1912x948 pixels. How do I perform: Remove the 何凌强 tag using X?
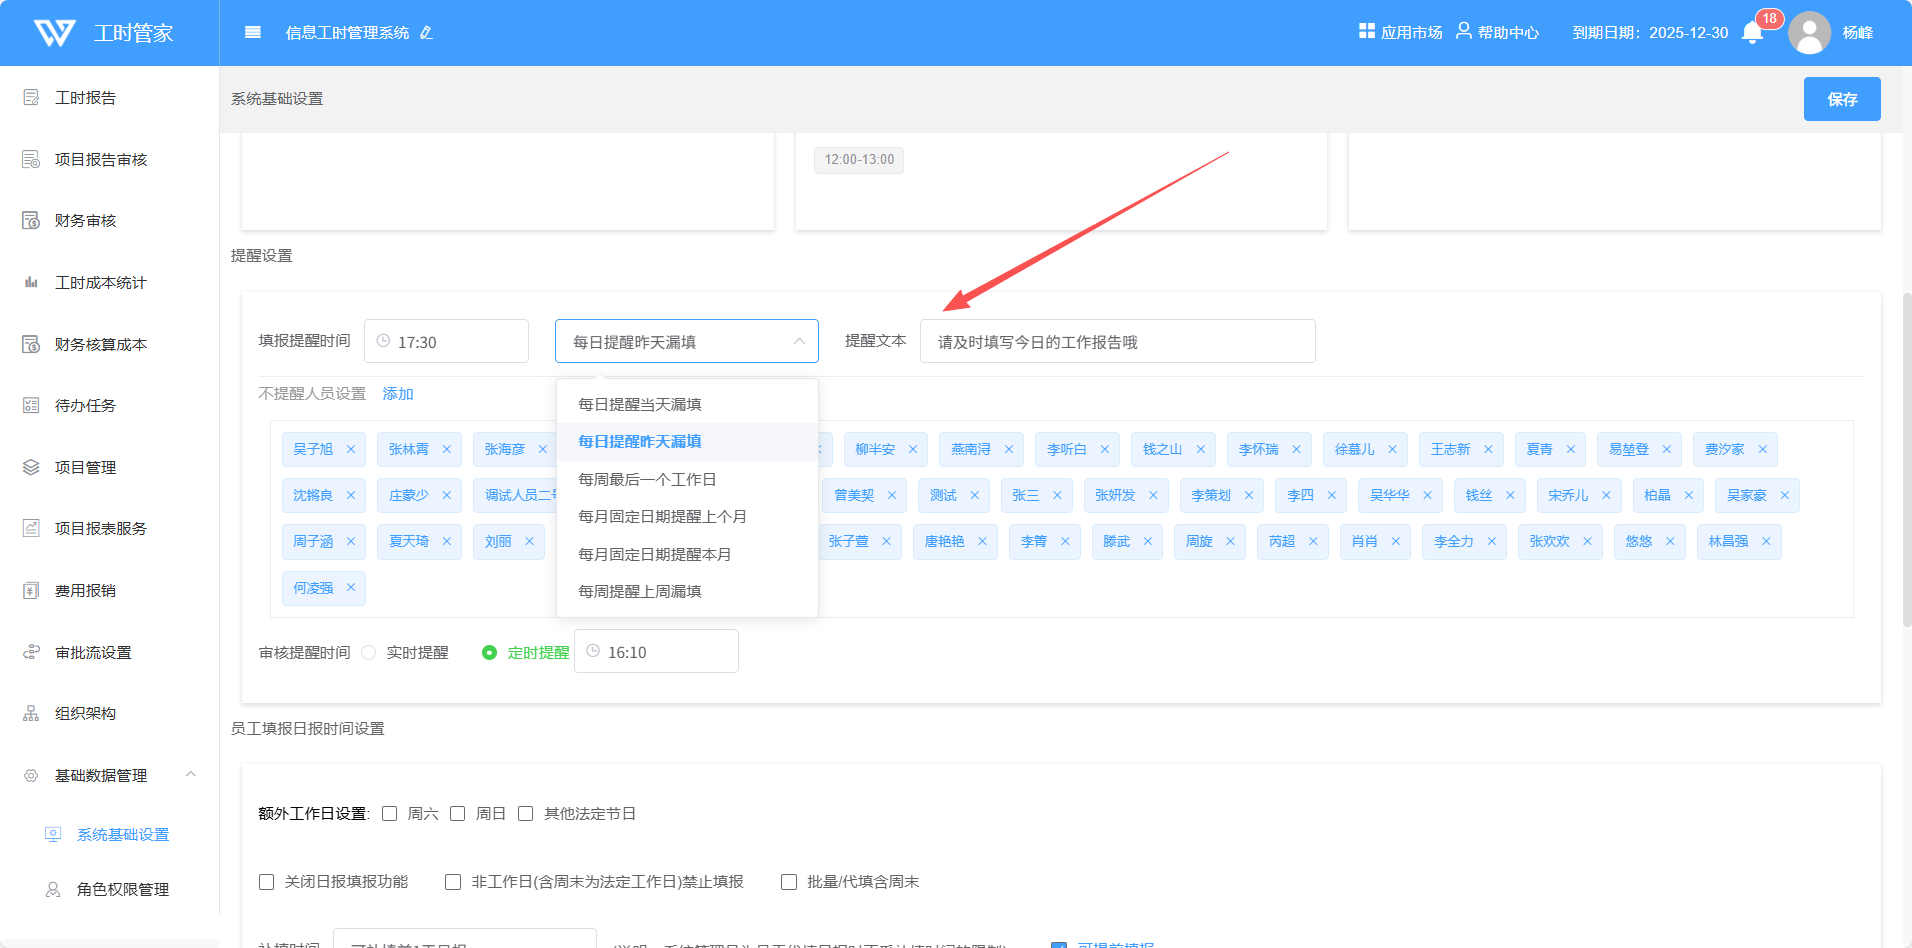pyautogui.click(x=351, y=587)
